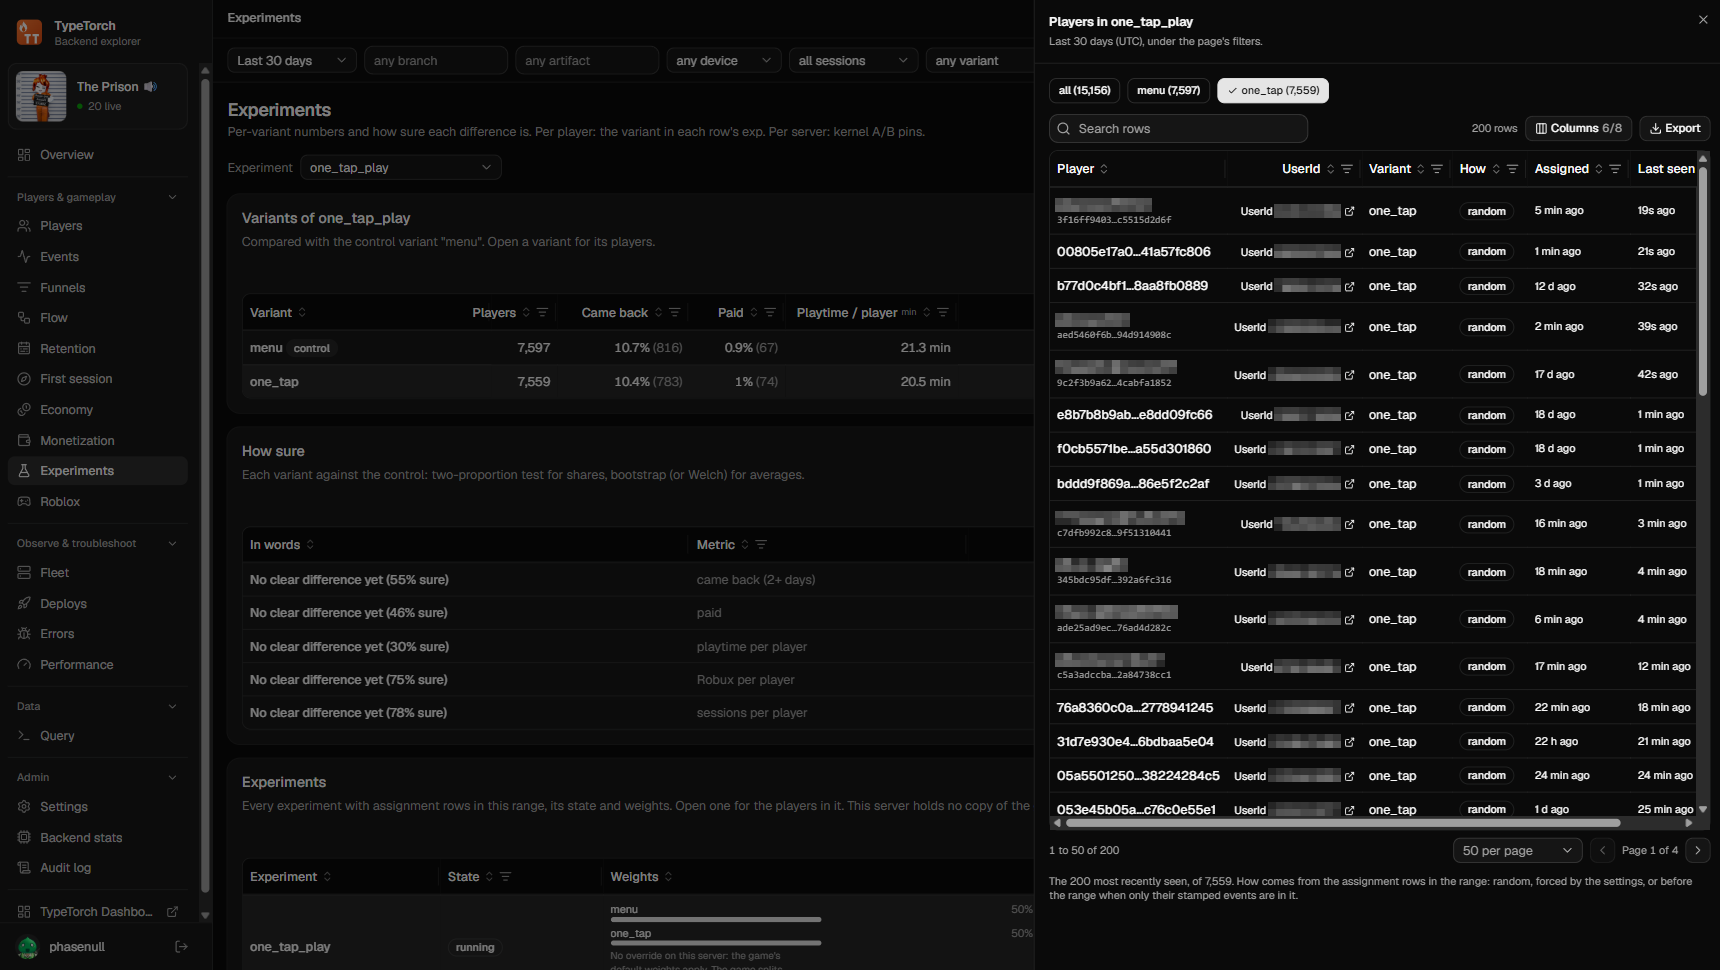
Task: Sort by the Player column header
Action: 1082,169
